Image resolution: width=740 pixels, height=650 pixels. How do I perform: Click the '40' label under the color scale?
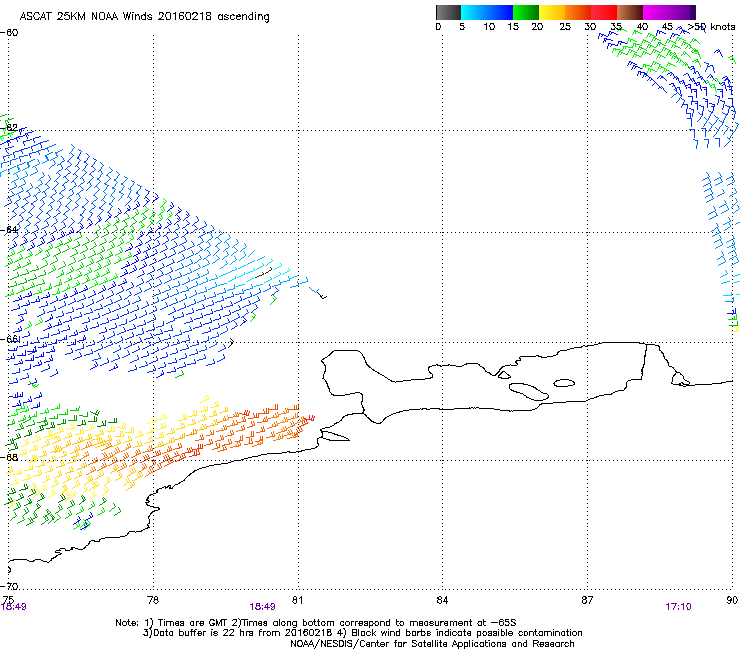tap(642, 27)
